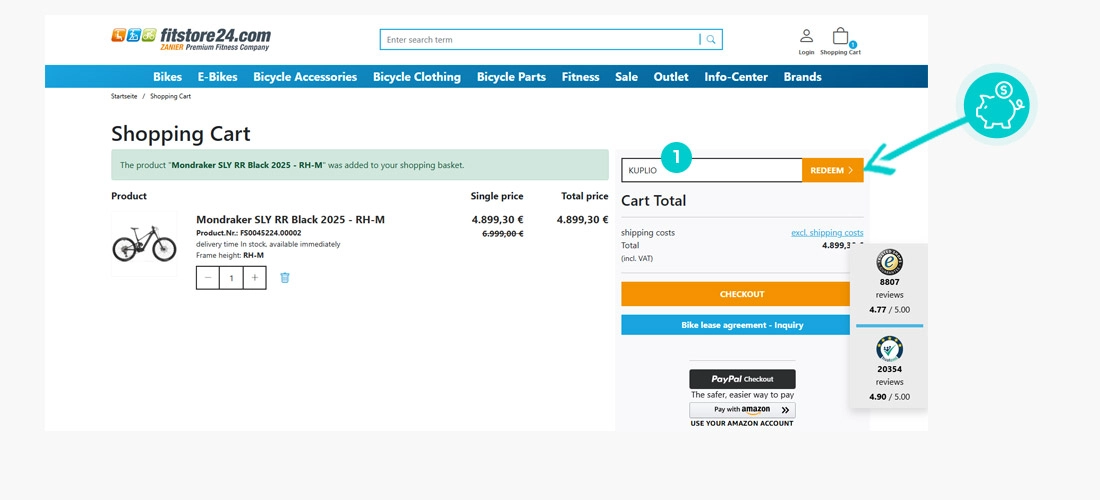Viewport: 1100px width, 500px height.
Task: Click the orange REDEEM button
Action: point(833,170)
